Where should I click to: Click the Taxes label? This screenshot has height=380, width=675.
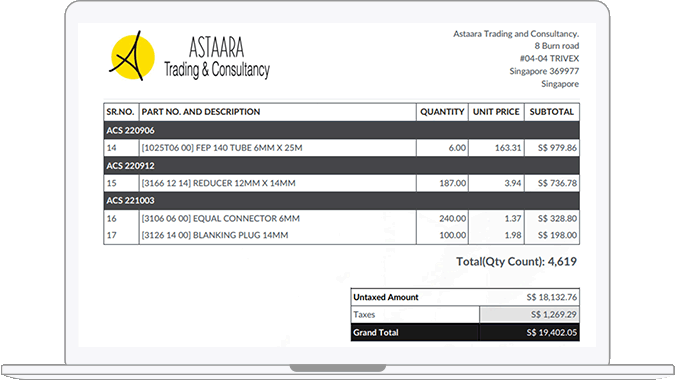pyautogui.click(x=364, y=315)
